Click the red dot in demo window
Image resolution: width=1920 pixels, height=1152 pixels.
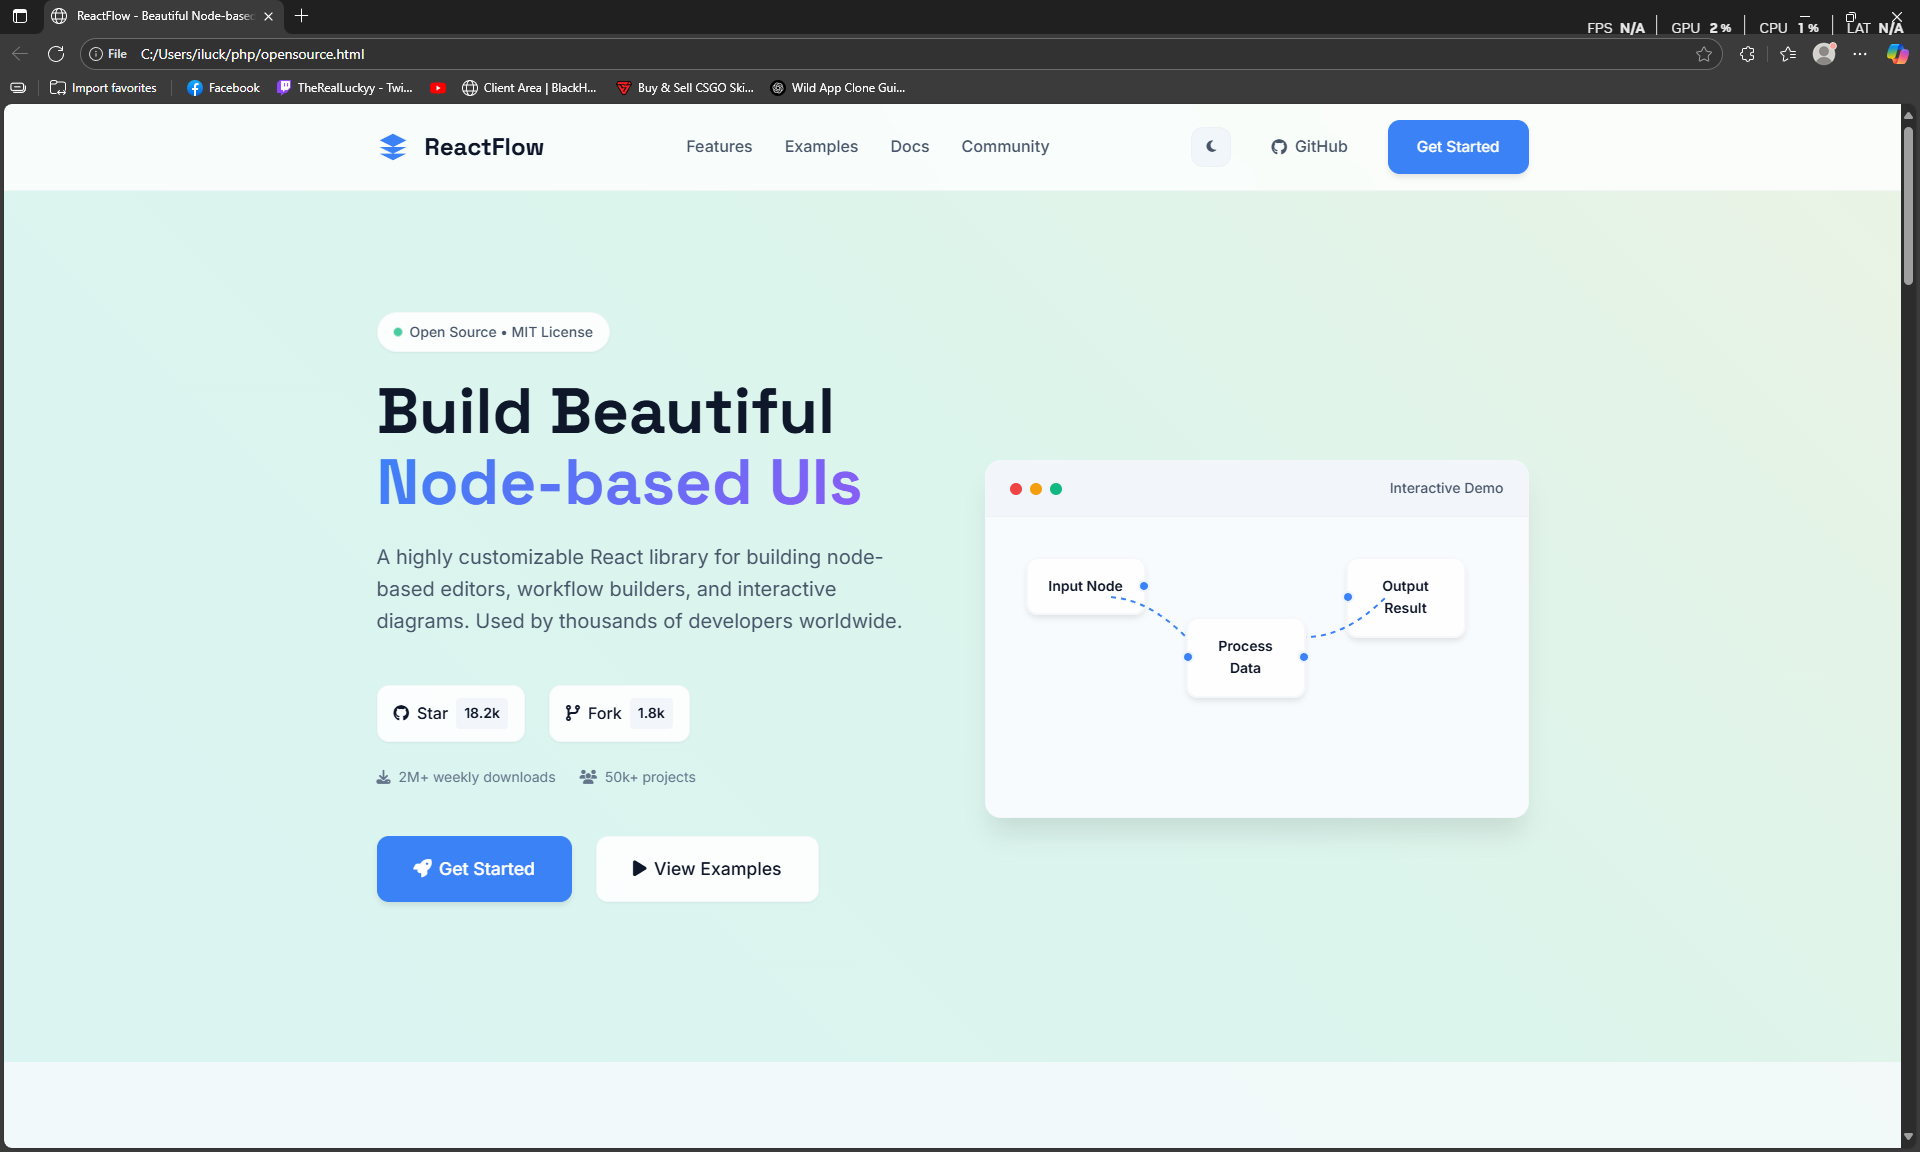1016,489
